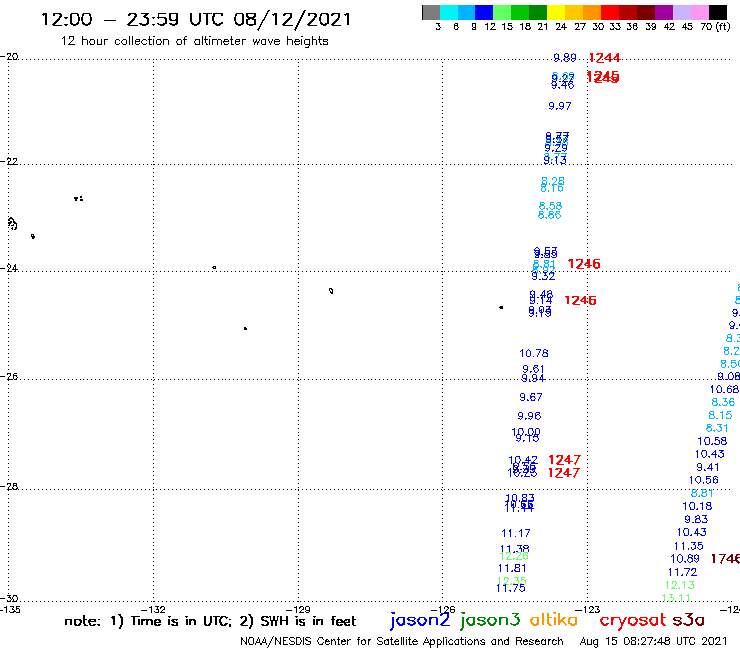740x650 pixels.
Task: Click the wave height value '10.78'
Action: (x=534, y=353)
